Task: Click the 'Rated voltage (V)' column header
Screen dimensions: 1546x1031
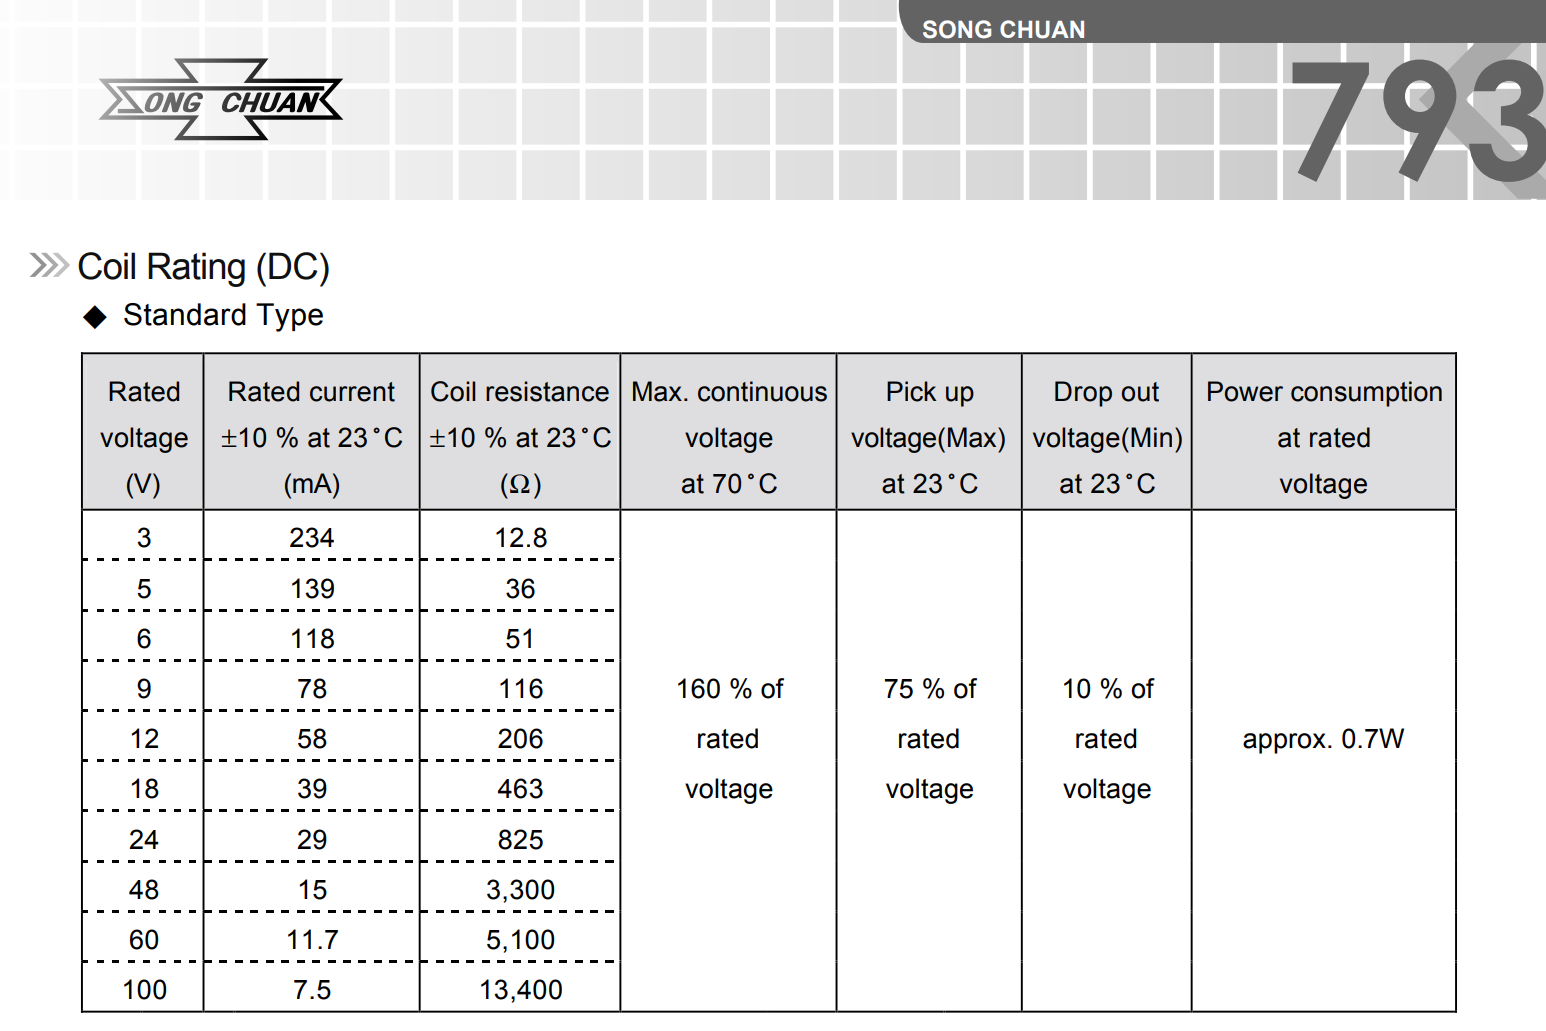Action: click(x=143, y=432)
